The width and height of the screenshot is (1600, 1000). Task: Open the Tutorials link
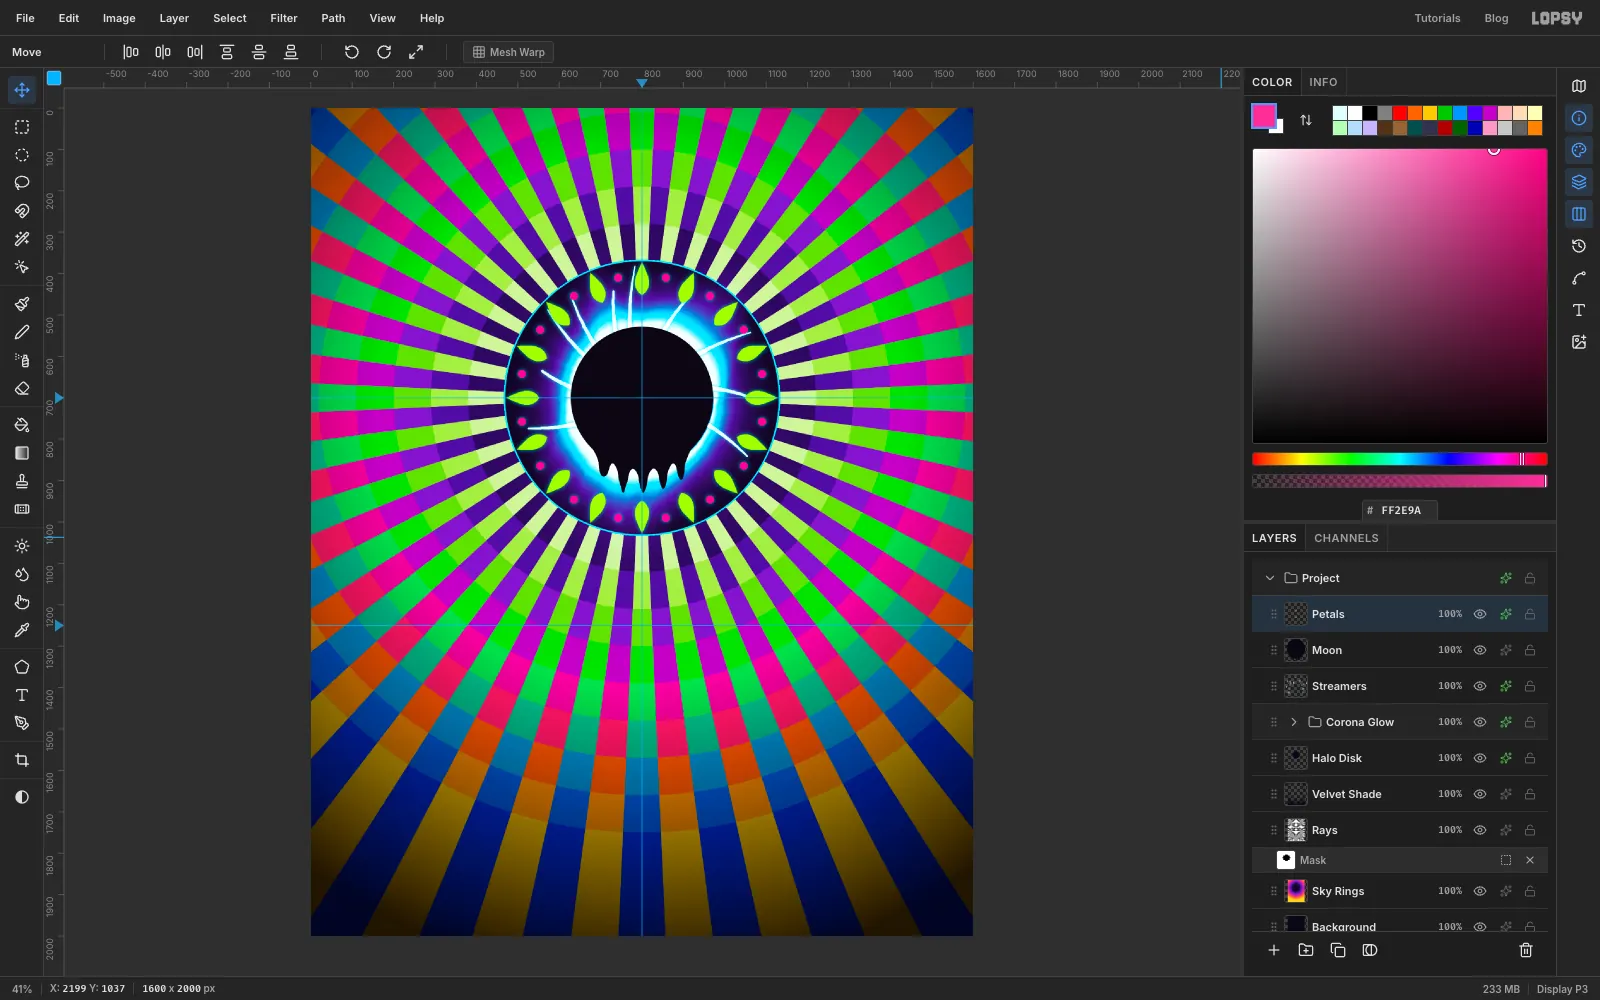(x=1437, y=18)
